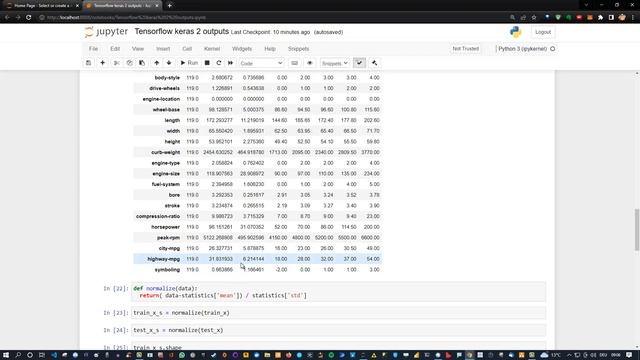This screenshot has height=360, width=640.
Task: Run the selected cell
Action: pos(189,63)
